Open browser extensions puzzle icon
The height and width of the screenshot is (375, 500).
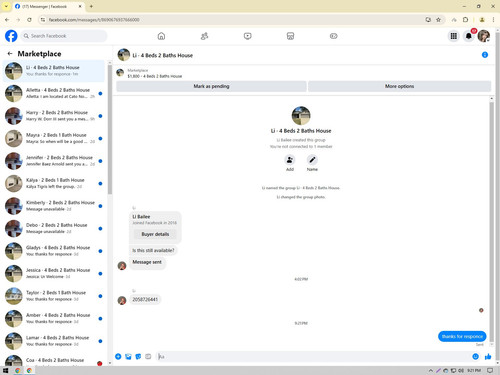tap(466, 20)
